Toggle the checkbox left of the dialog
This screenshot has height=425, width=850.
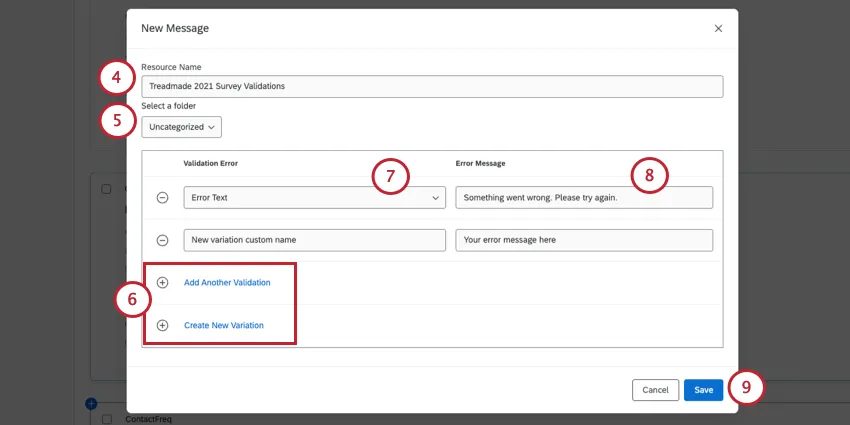(107, 188)
